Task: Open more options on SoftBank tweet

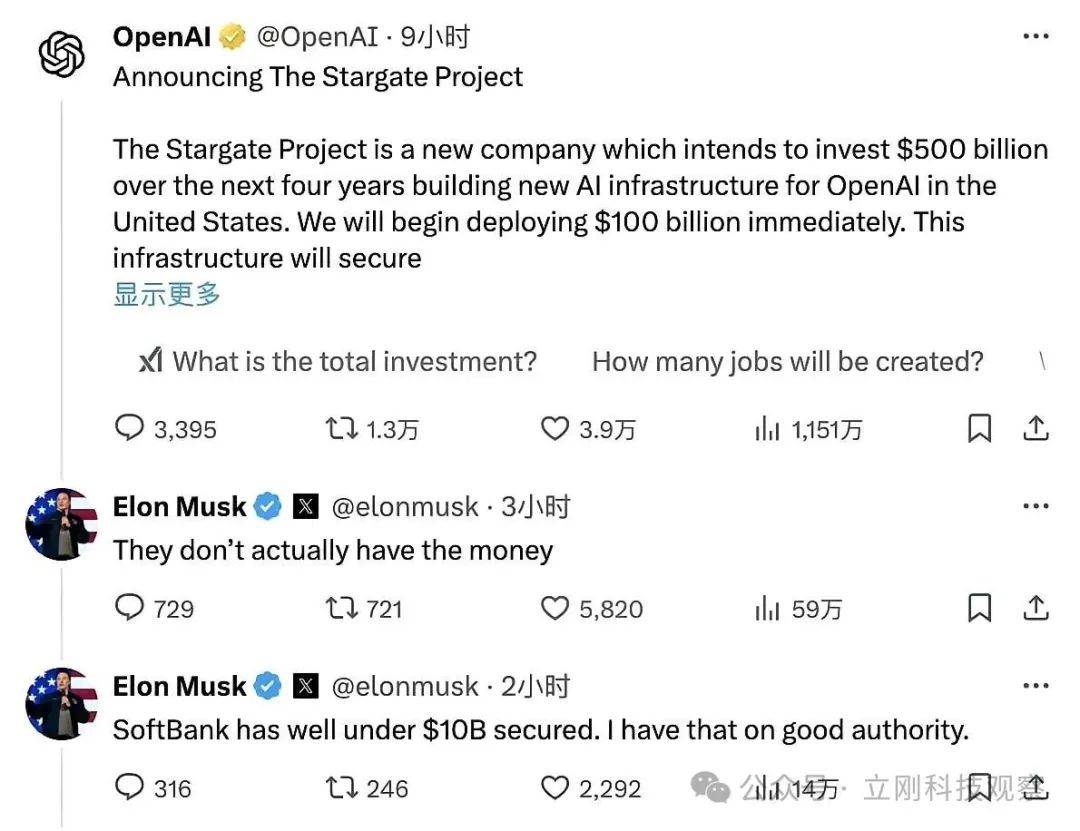Action: point(1035,686)
